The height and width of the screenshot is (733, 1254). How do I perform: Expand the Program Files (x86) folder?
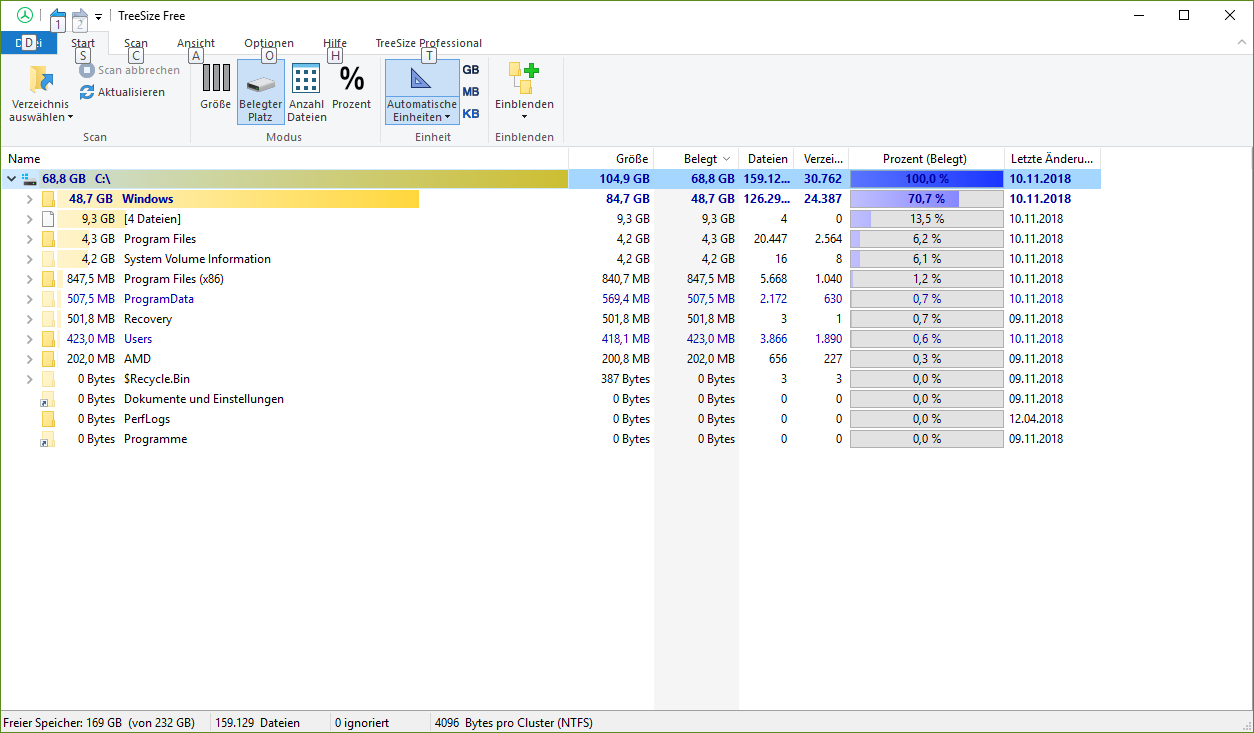(29, 279)
